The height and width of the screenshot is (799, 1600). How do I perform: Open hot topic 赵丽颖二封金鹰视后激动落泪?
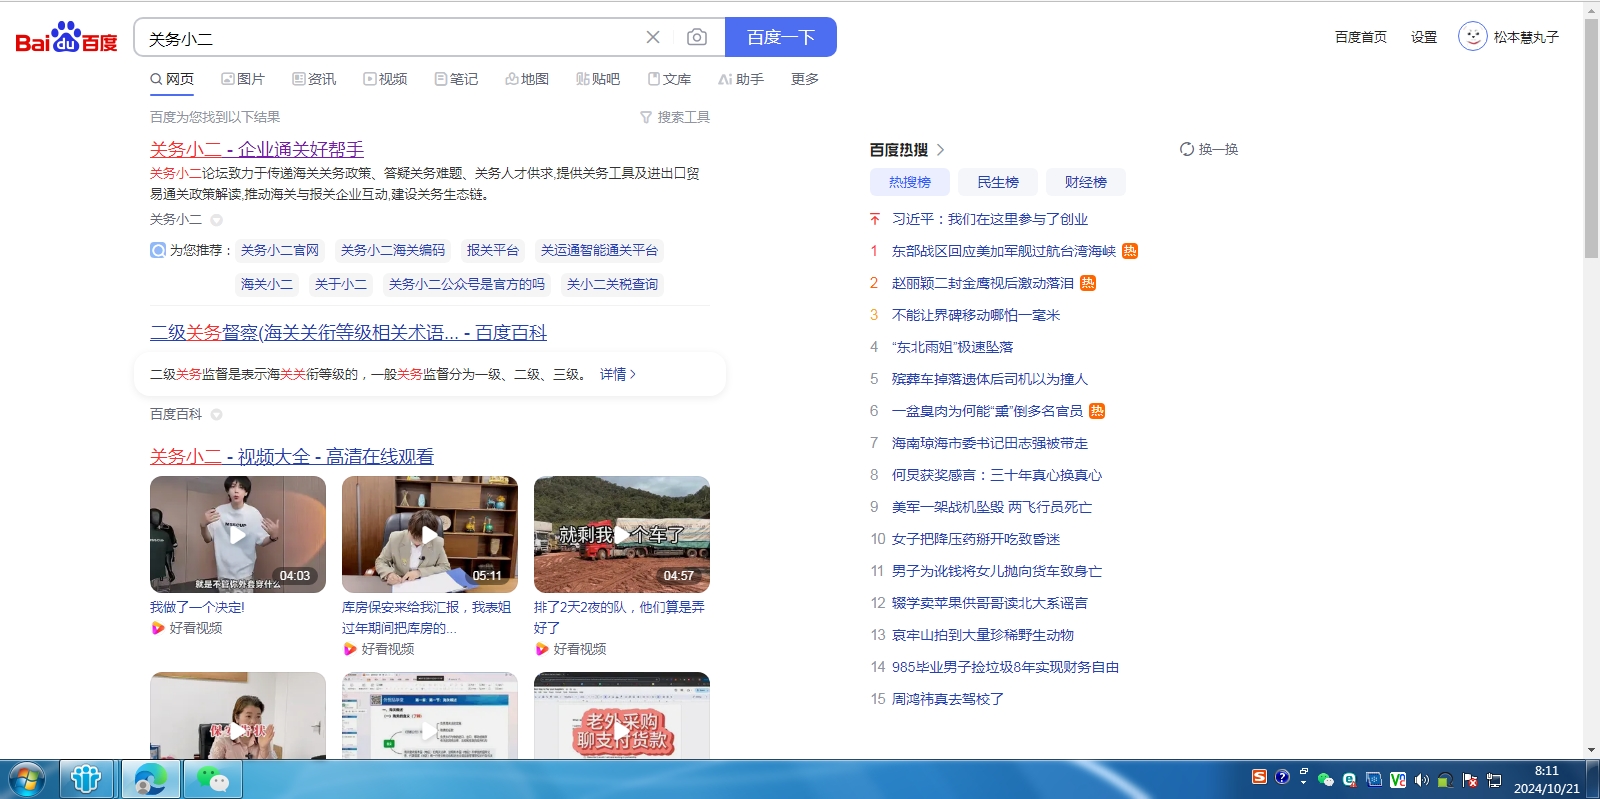[983, 283]
